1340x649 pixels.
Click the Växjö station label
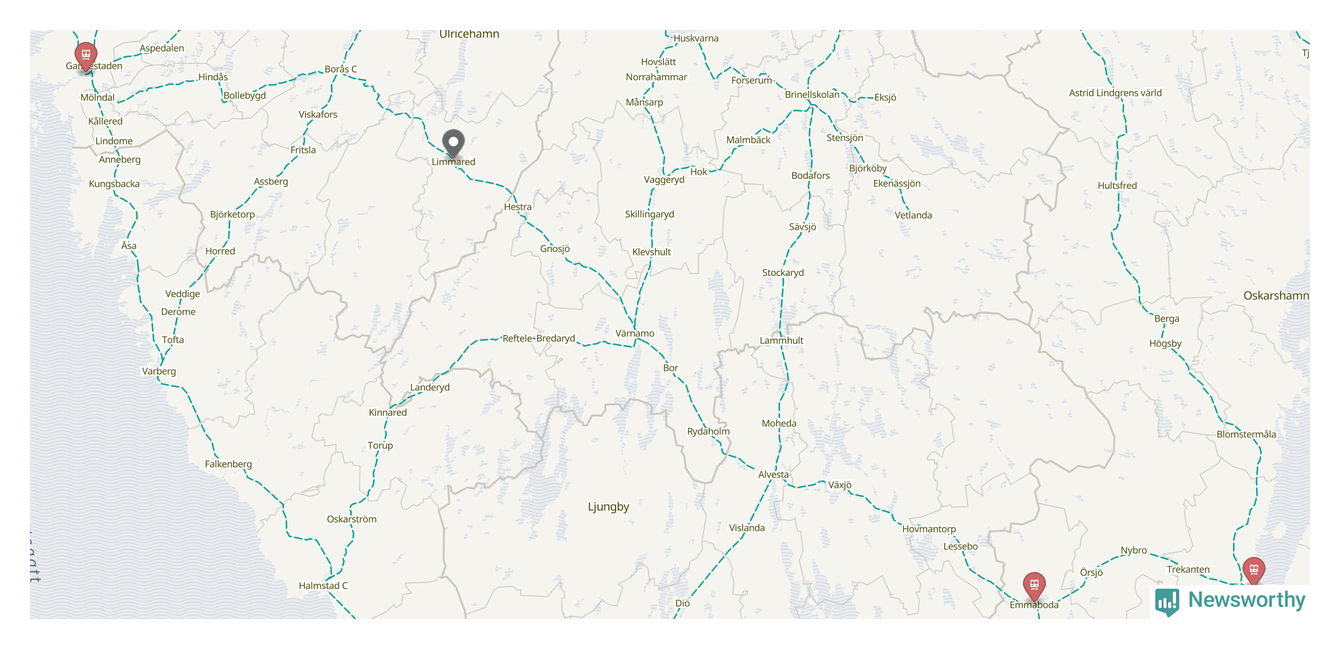pos(840,485)
